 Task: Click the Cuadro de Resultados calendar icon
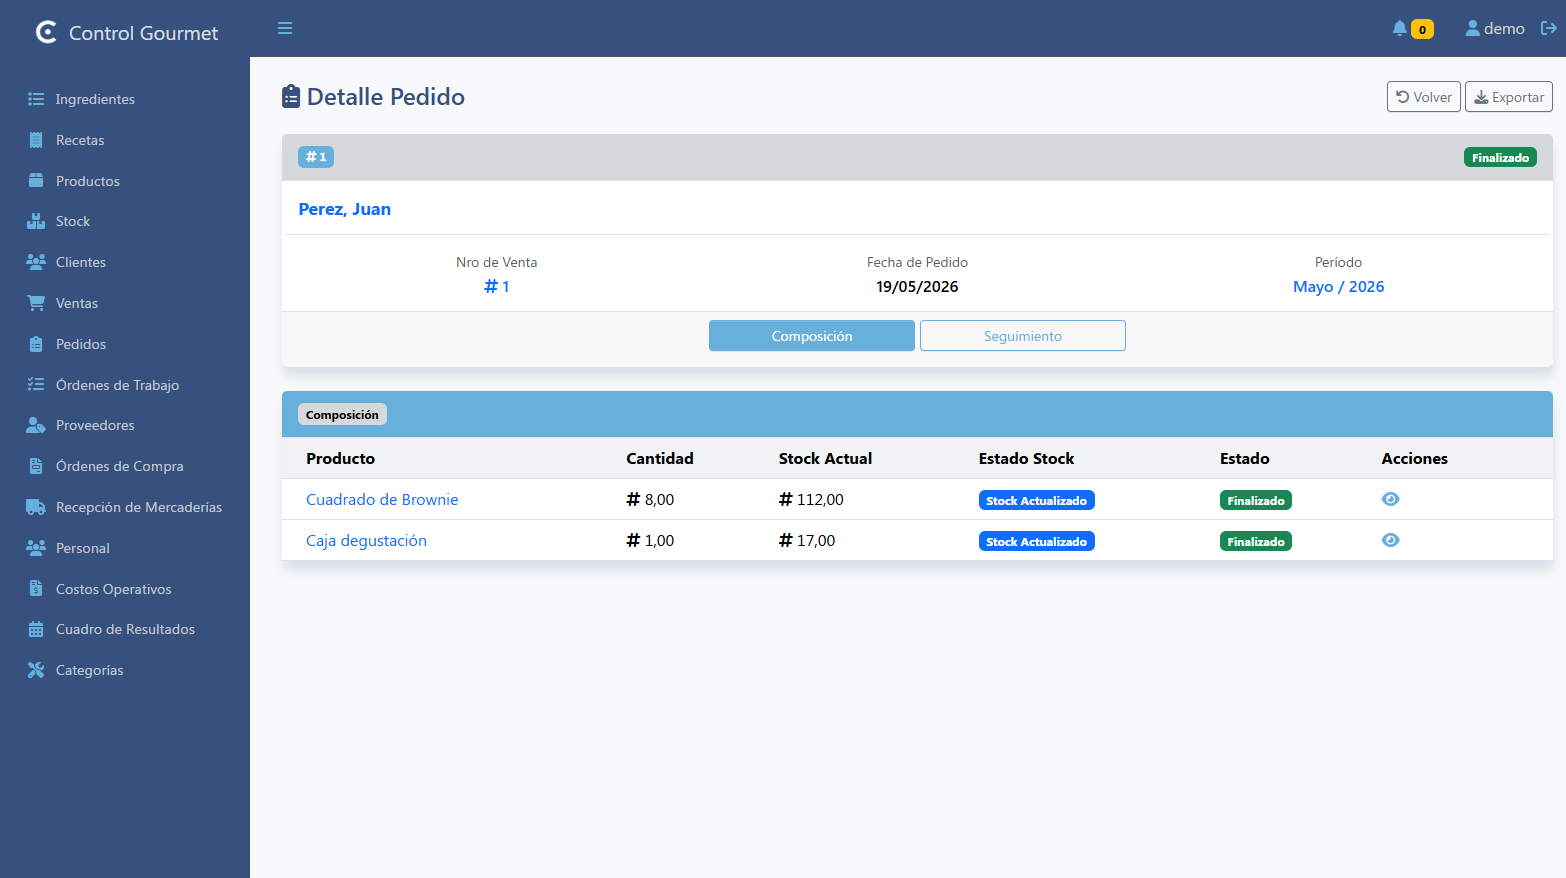[x=36, y=629]
